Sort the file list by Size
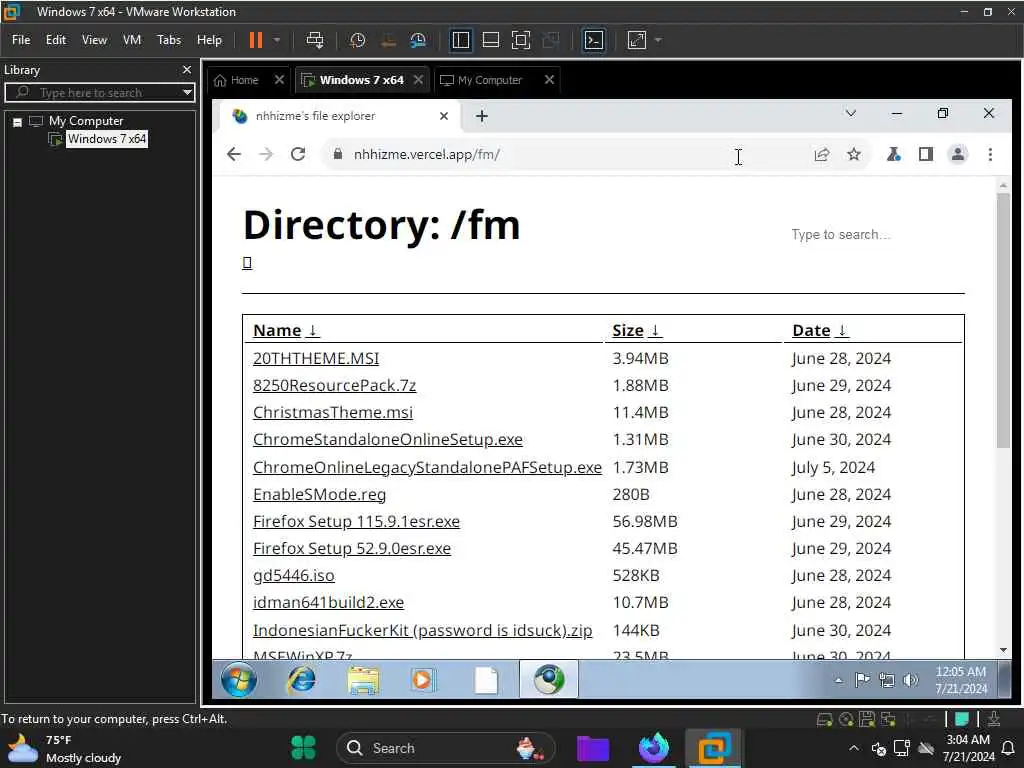This screenshot has height=768, width=1024. click(x=637, y=330)
